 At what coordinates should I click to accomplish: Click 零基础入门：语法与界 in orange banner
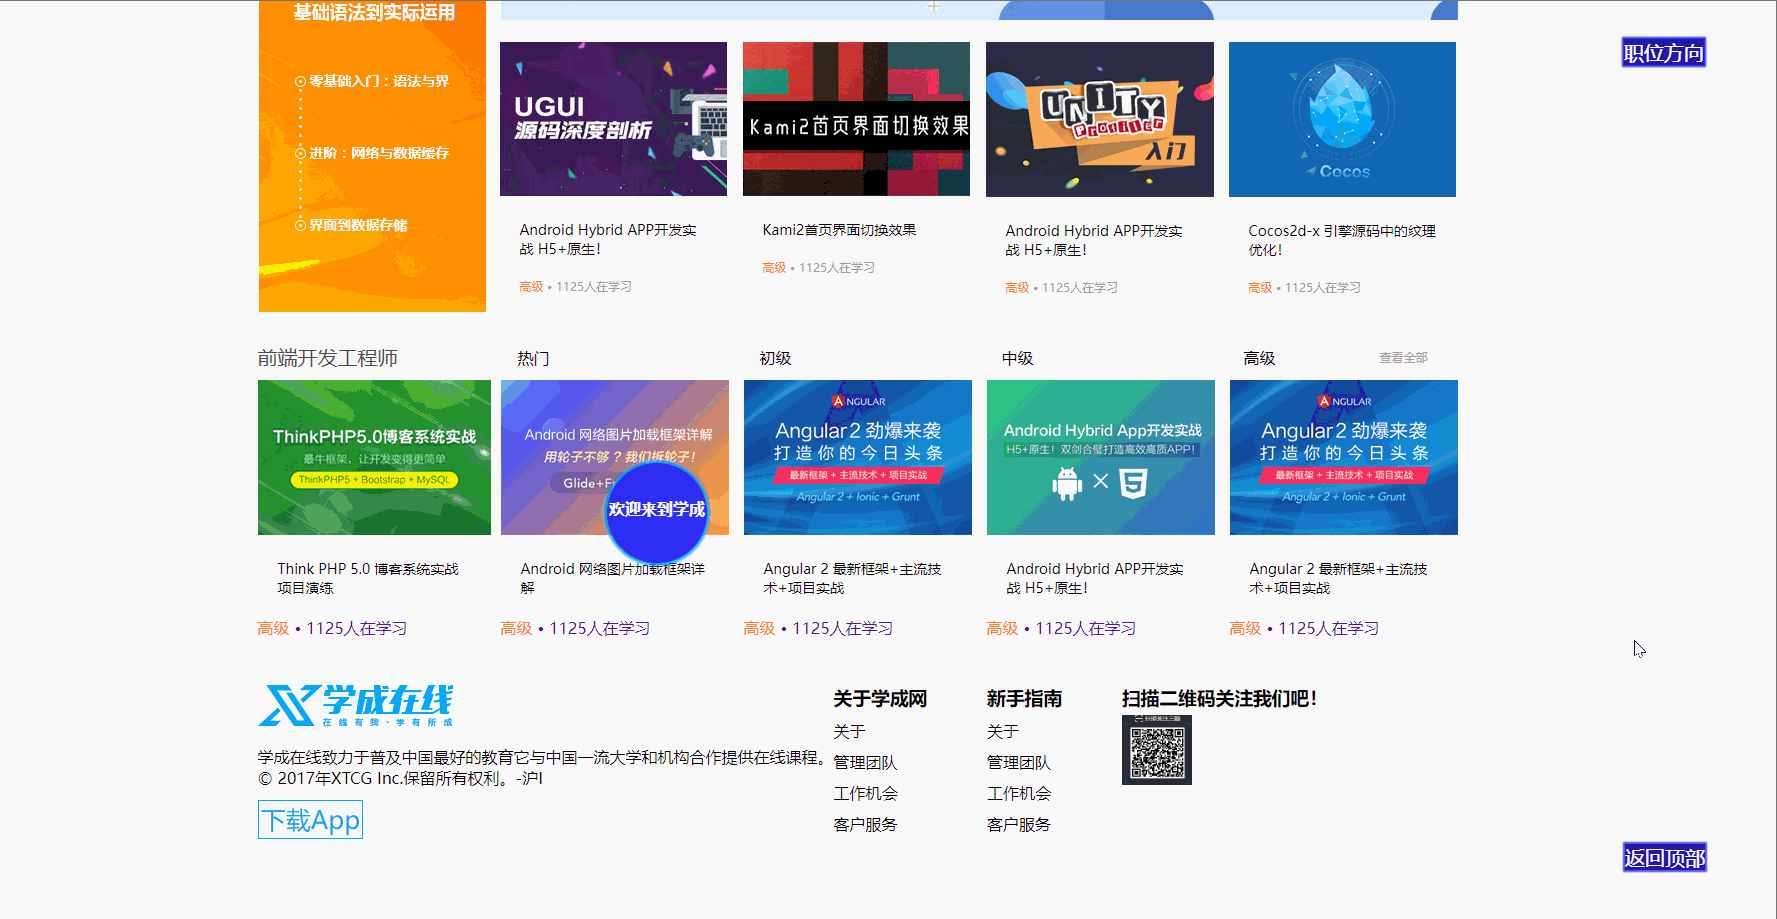pyautogui.click(x=378, y=81)
